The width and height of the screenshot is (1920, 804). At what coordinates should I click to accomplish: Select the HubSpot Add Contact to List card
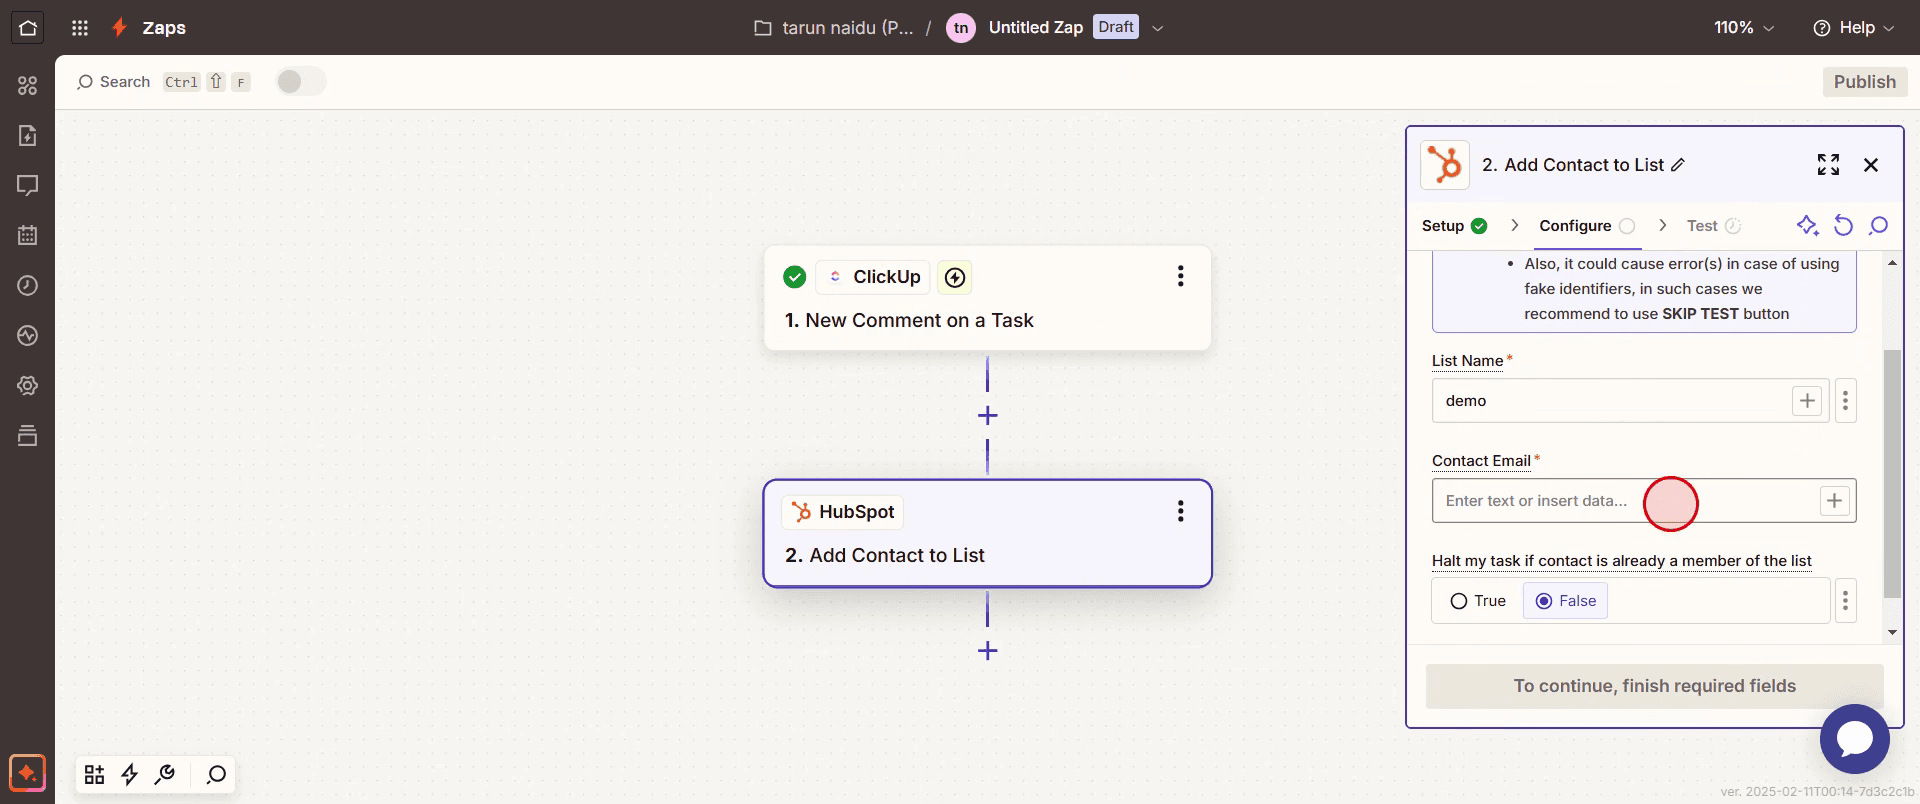coord(987,533)
